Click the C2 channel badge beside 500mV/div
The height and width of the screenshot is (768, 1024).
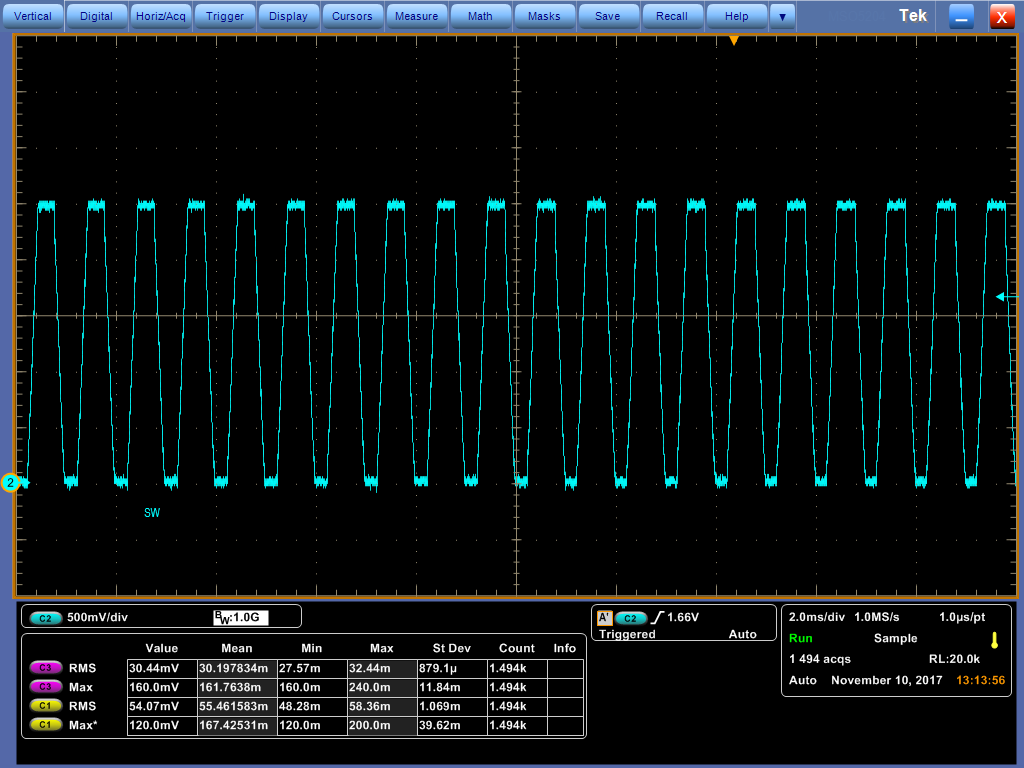point(45,618)
